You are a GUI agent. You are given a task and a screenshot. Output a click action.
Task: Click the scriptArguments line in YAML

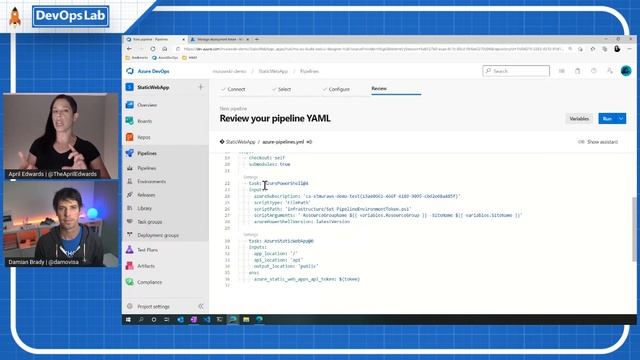(388, 215)
